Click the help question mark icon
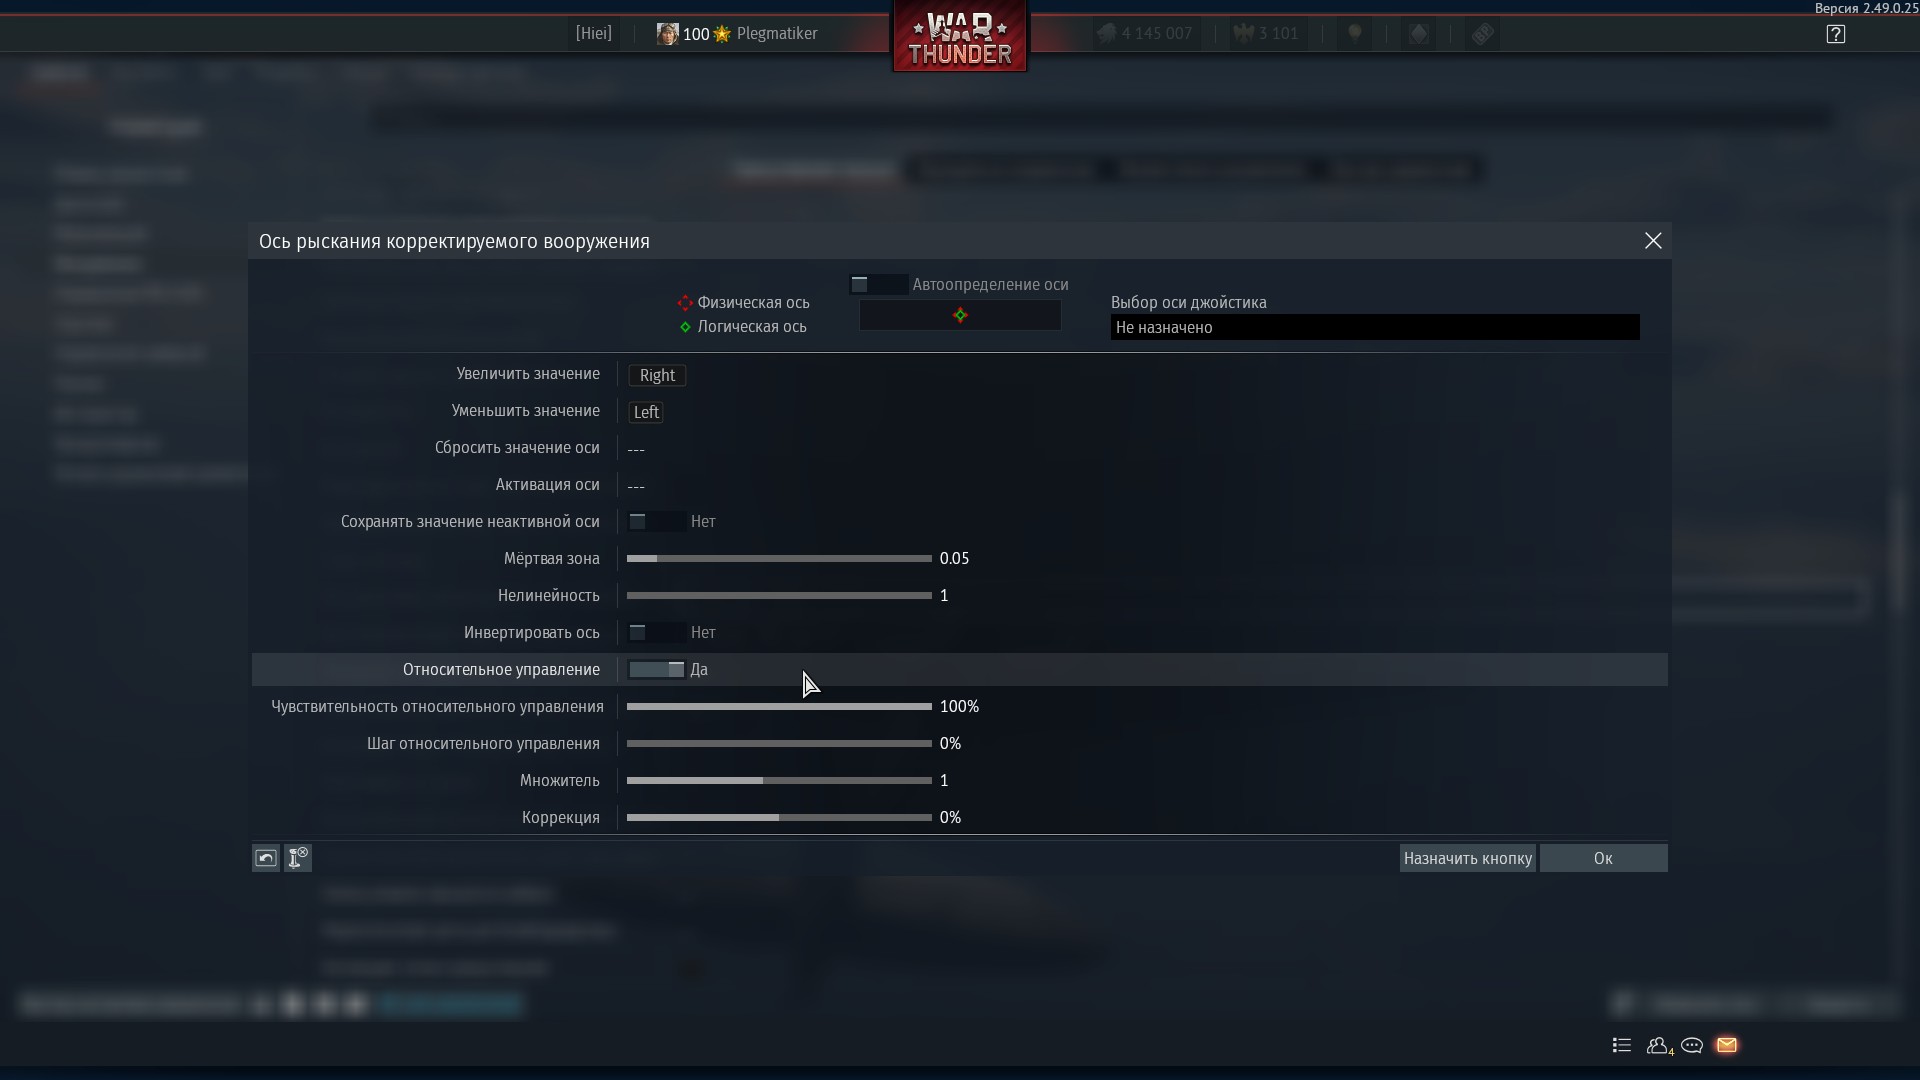Image resolution: width=1920 pixels, height=1080 pixels. (x=1835, y=34)
